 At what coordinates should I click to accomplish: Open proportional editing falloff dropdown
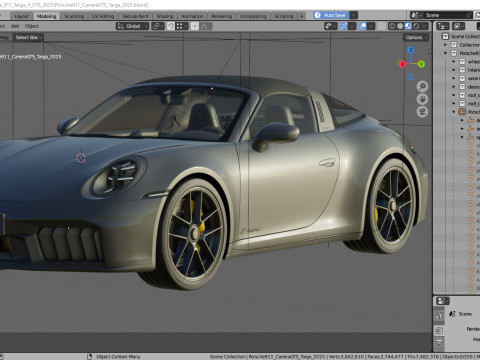206,26
